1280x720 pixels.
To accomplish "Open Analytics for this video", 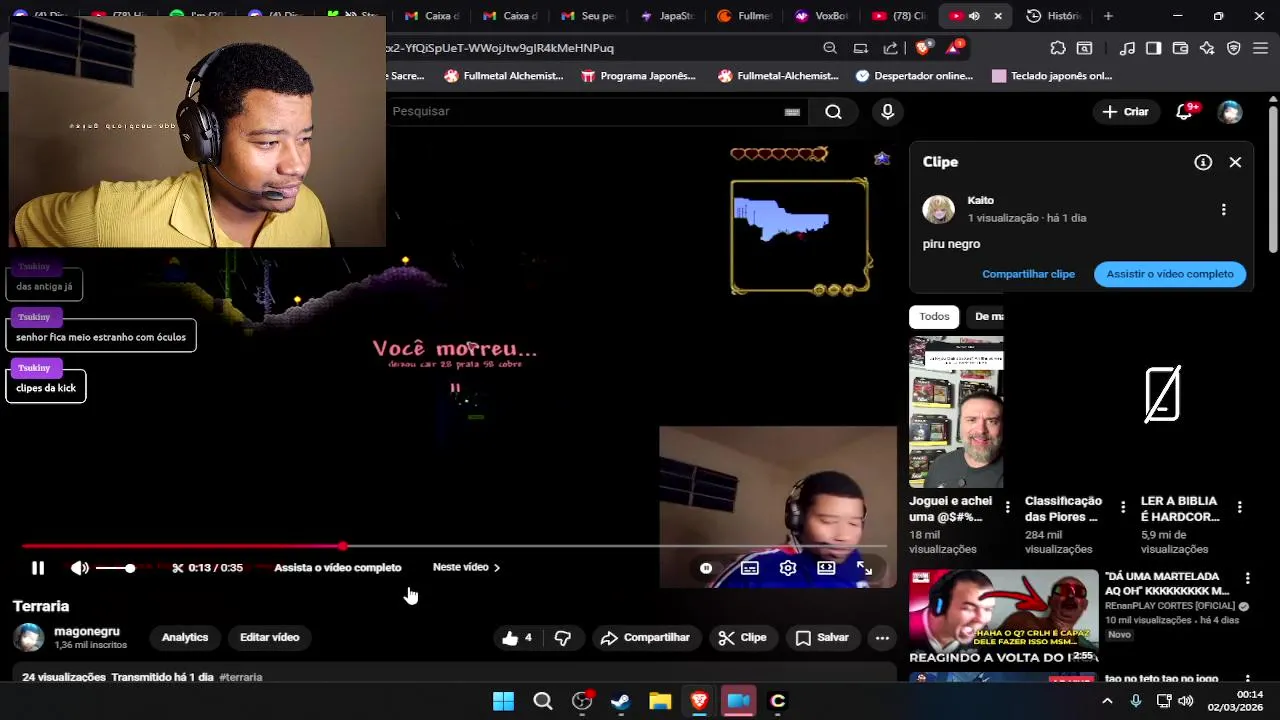I will coord(185,637).
